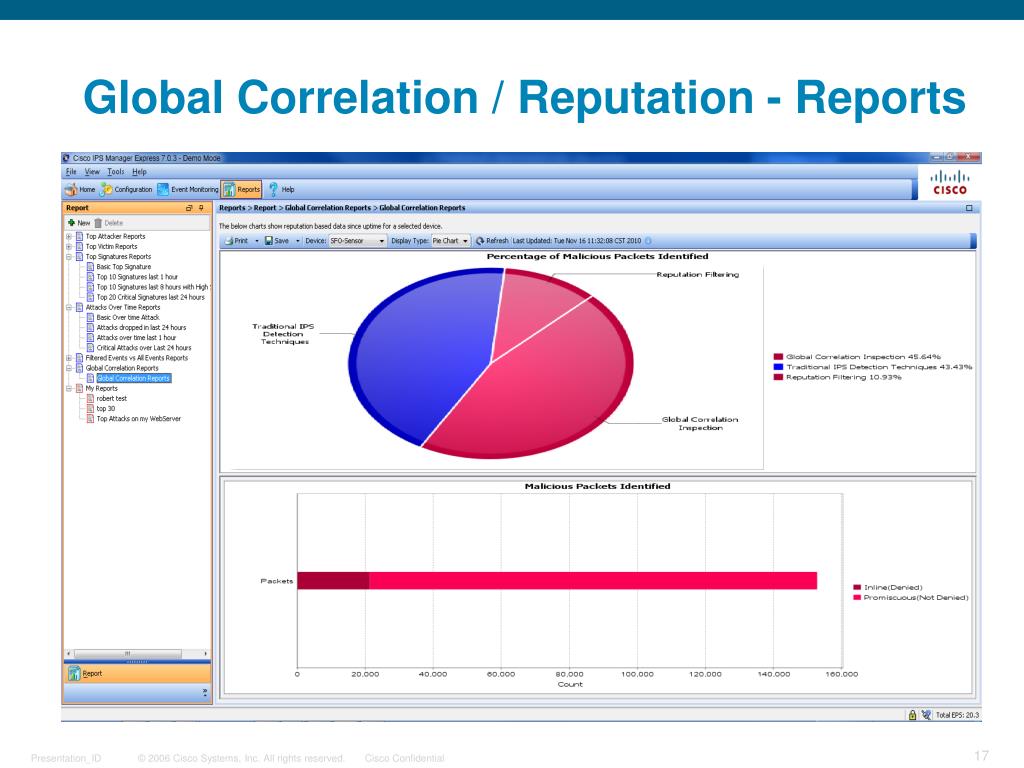
Task: Collapse the Top Signatures Reports node
Action: click(x=69, y=257)
